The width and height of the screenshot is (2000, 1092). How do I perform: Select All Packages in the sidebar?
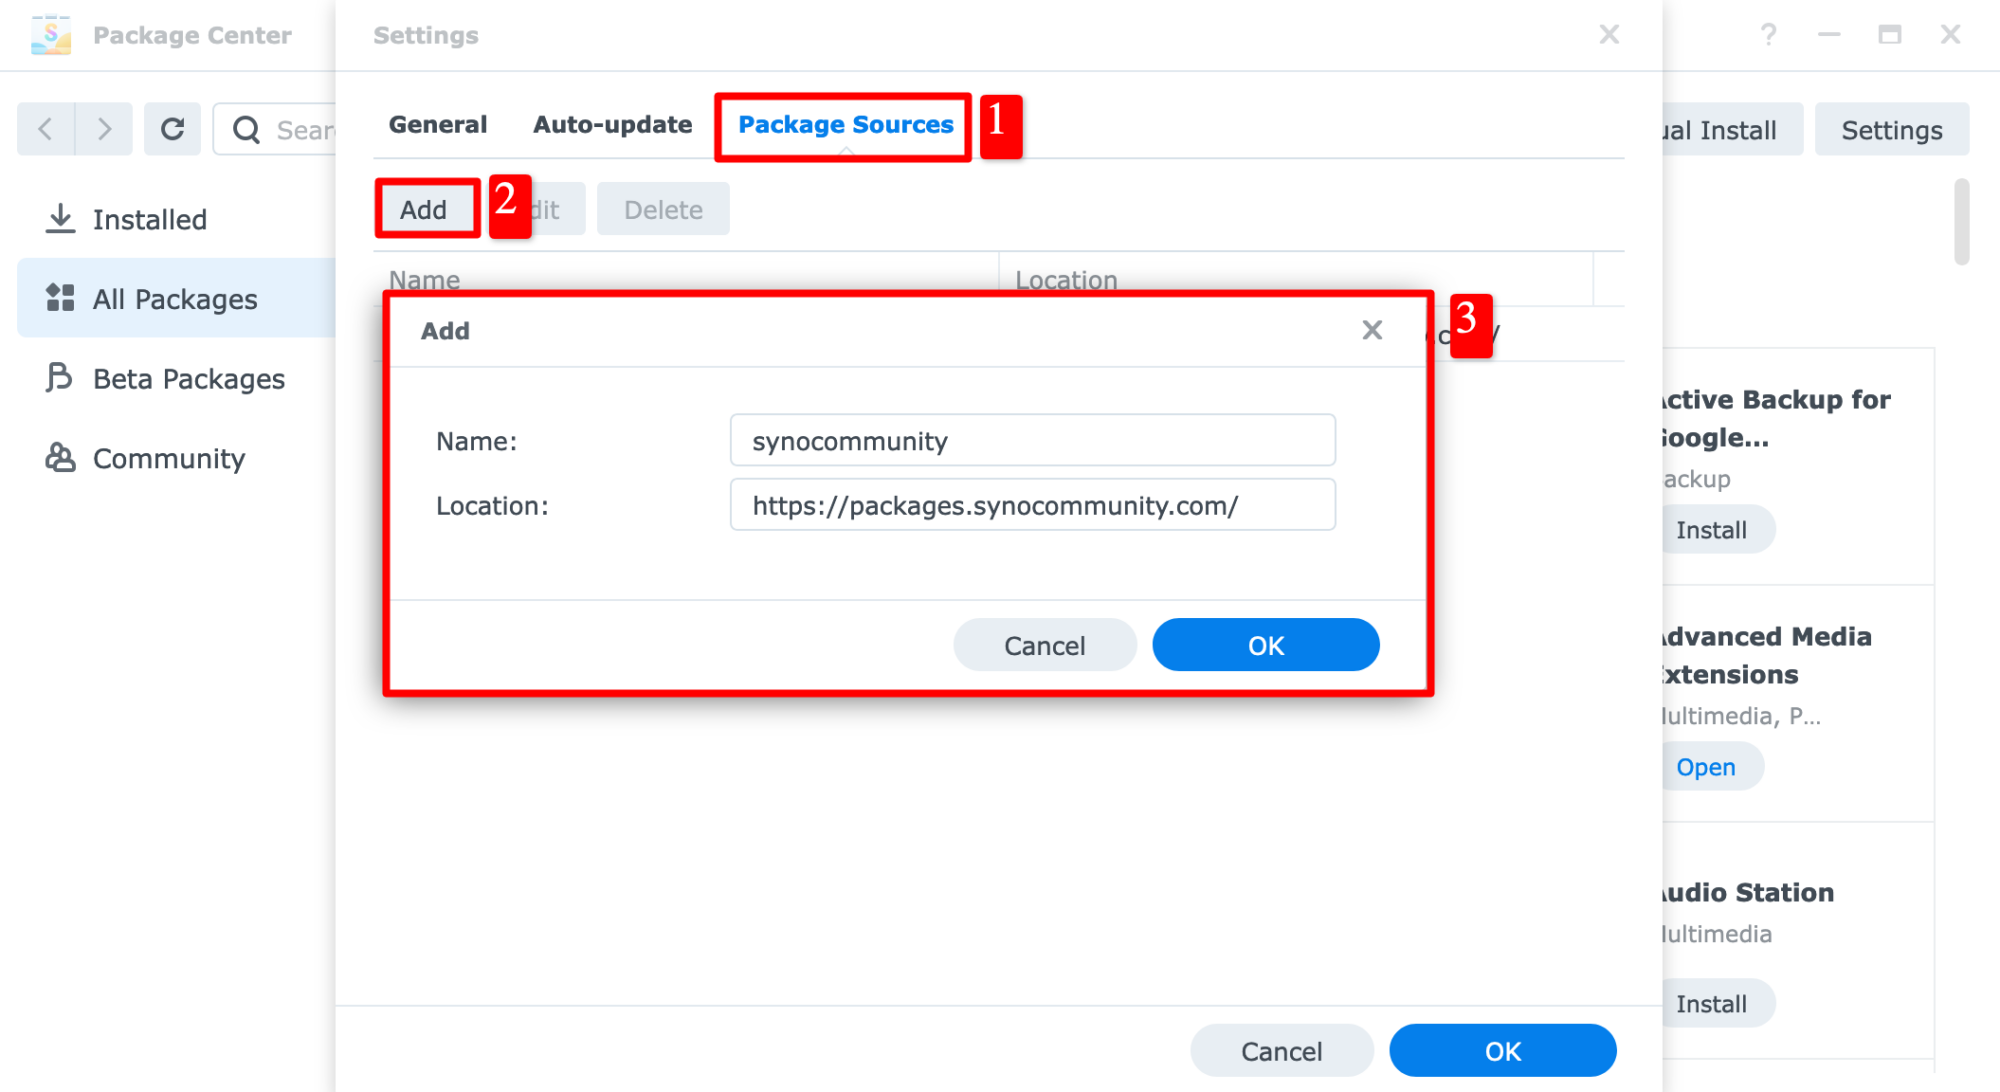tap(174, 299)
